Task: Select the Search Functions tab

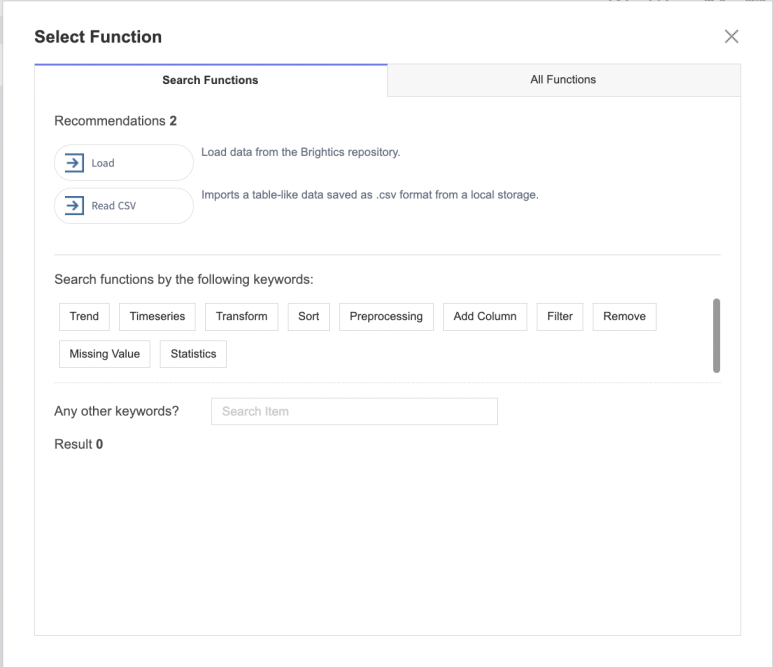Action: pos(210,80)
